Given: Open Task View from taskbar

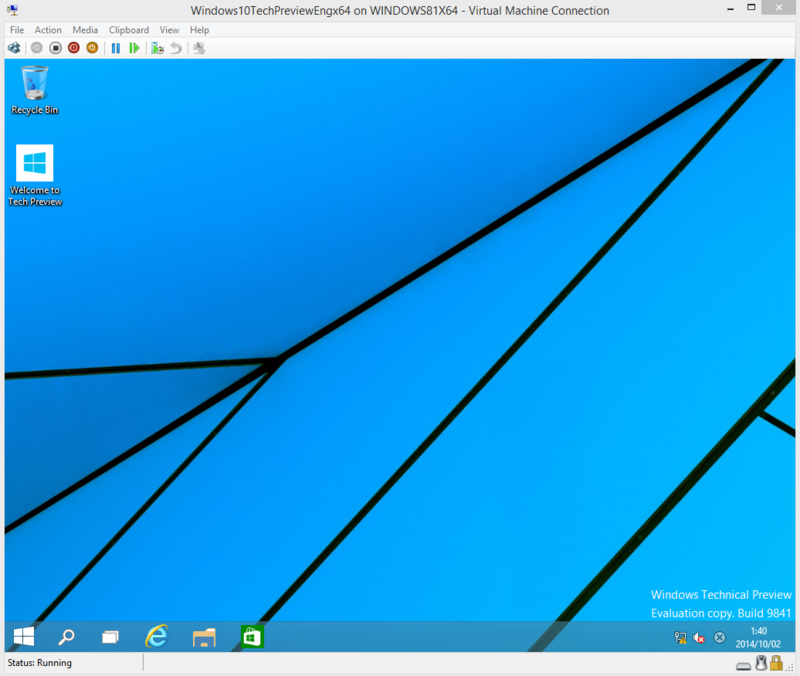Looking at the screenshot, I should pyautogui.click(x=110, y=637).
